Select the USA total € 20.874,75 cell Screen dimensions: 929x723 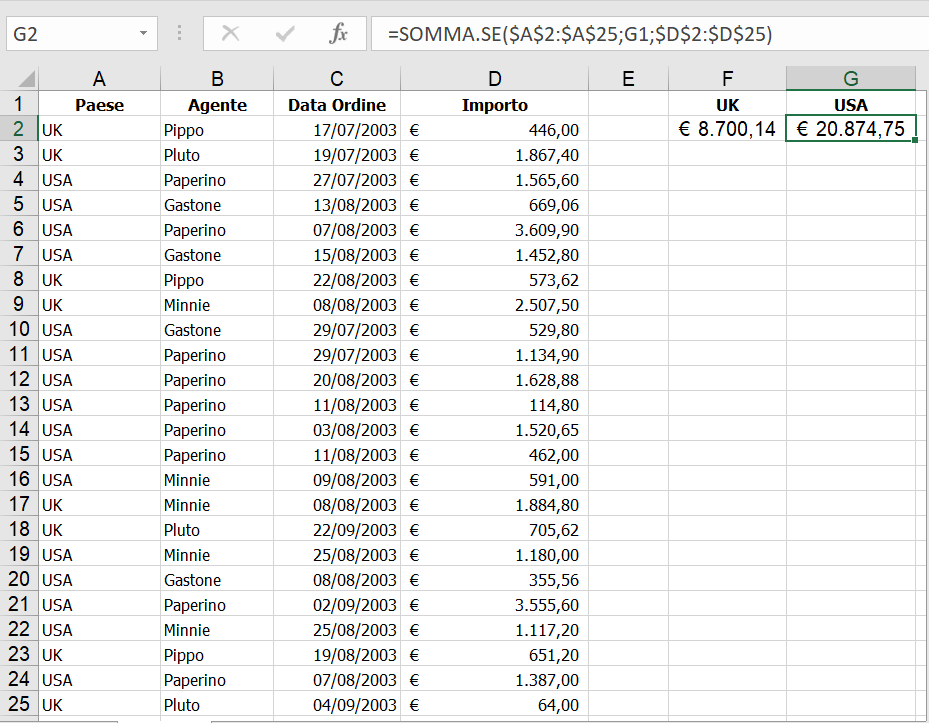[851, 129]
